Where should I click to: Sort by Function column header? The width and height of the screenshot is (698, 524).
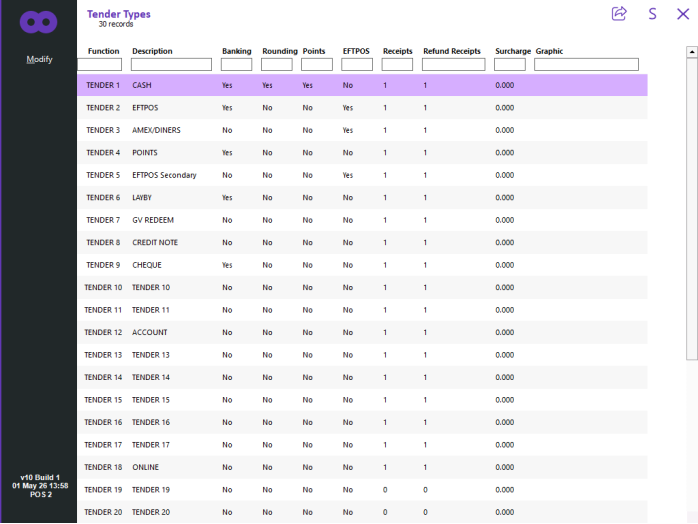(x=103, y=51)
